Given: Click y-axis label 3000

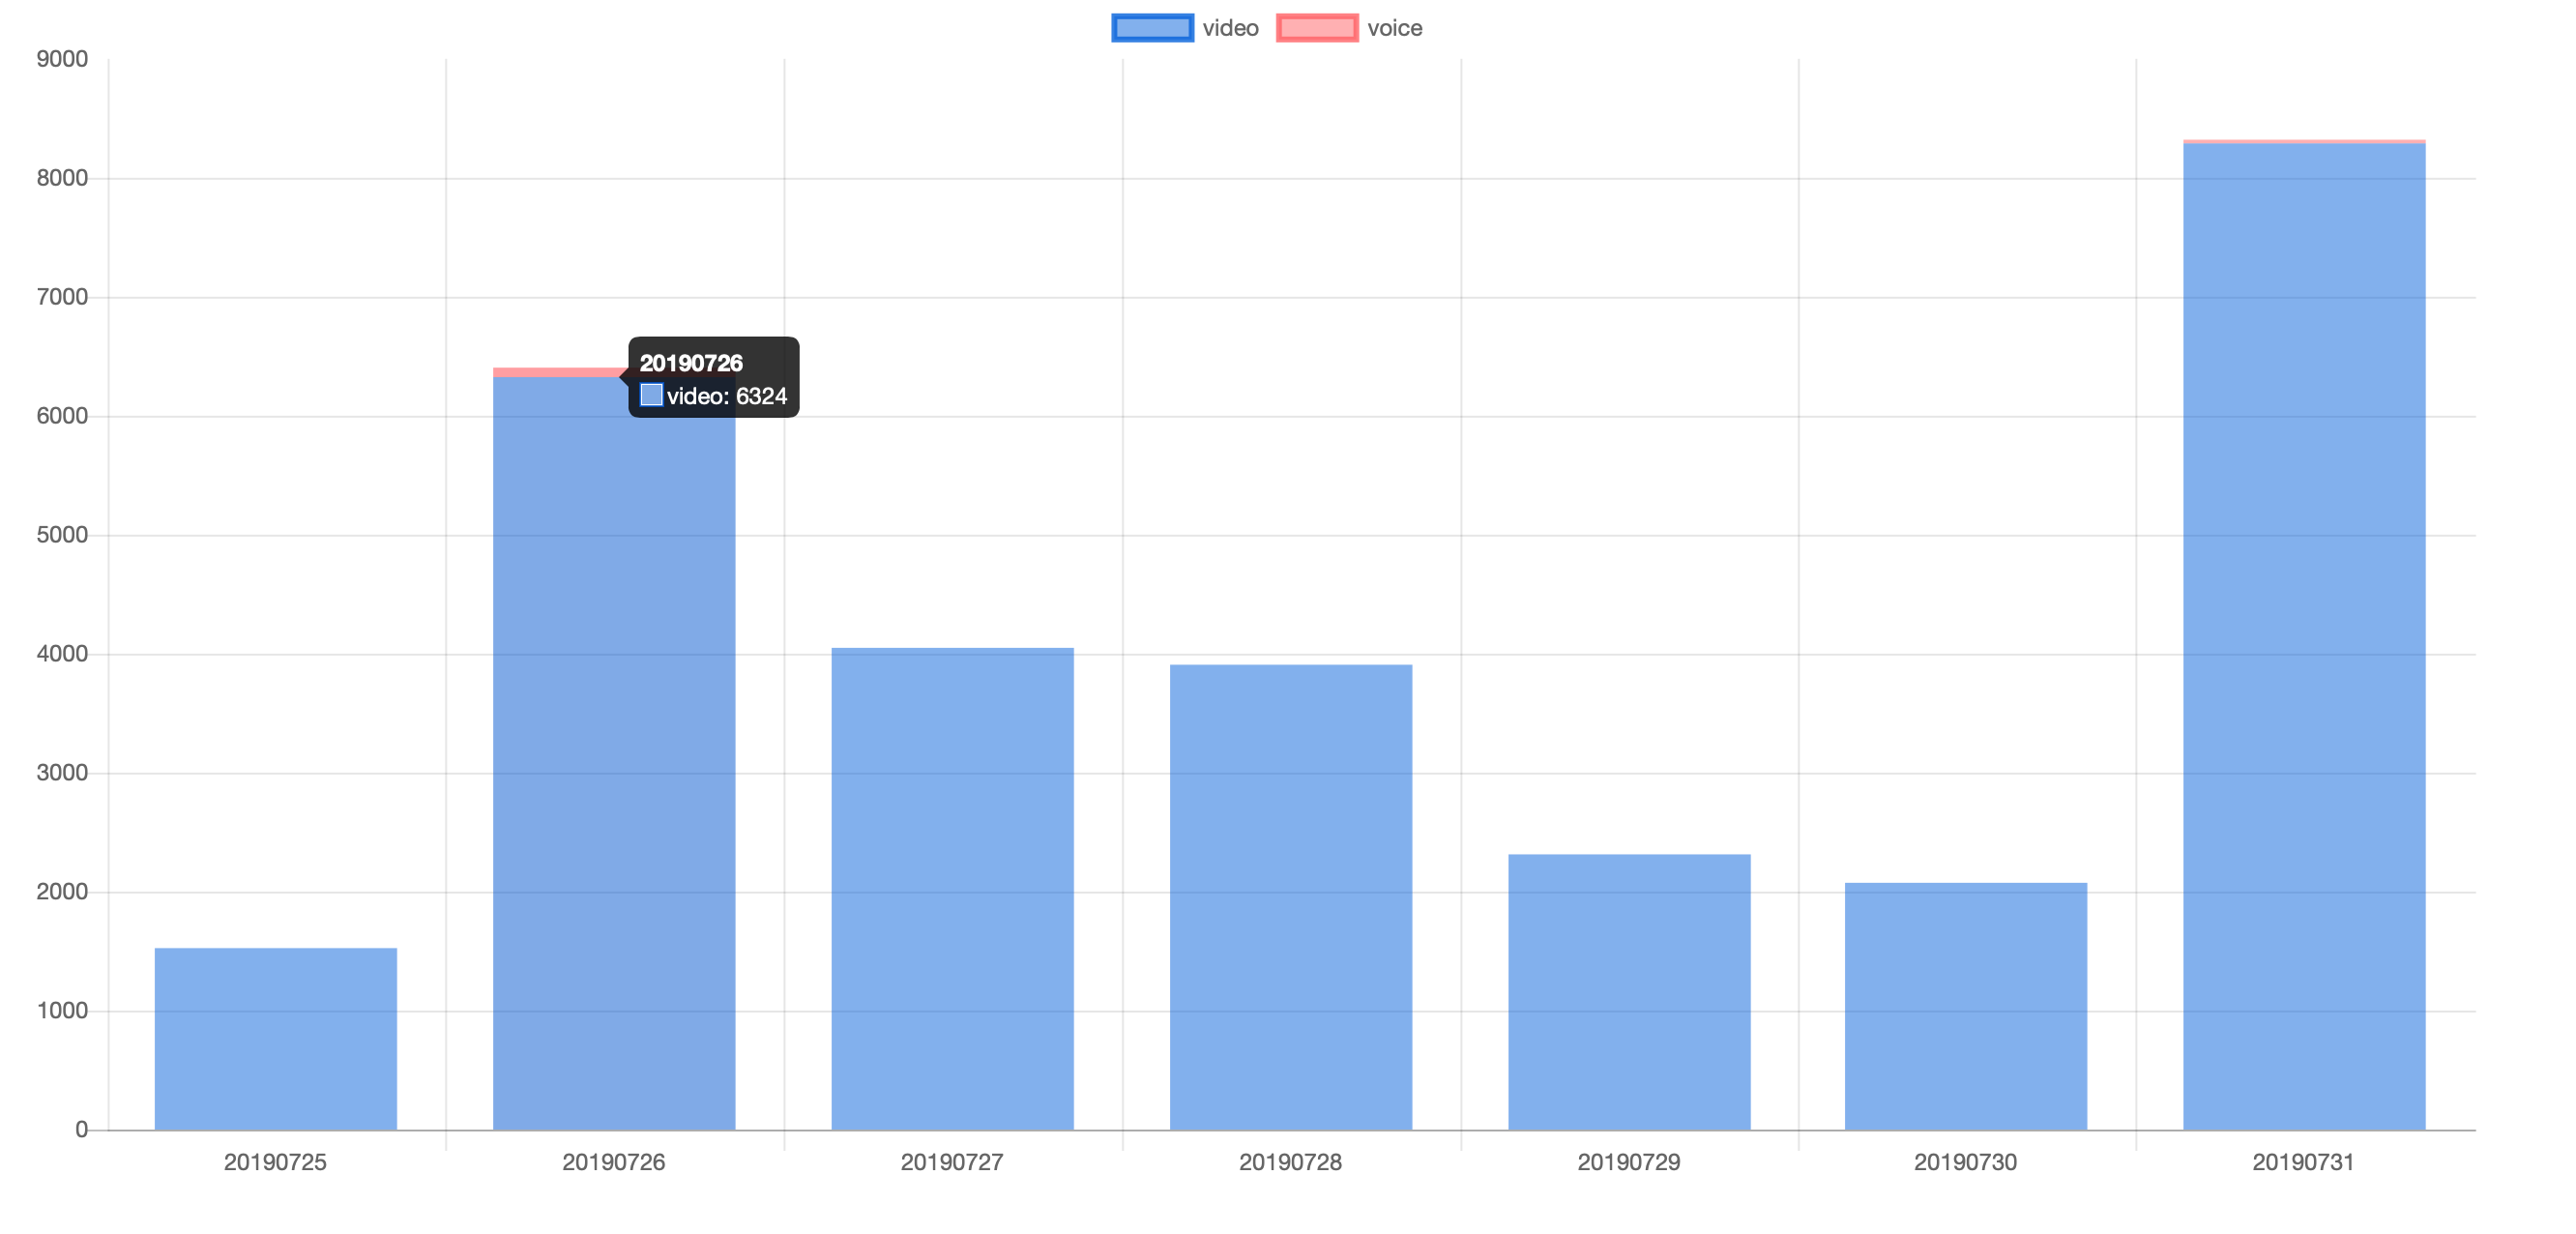Looking at the screenshot, I should pyautogui.click(x=62, y=773).
